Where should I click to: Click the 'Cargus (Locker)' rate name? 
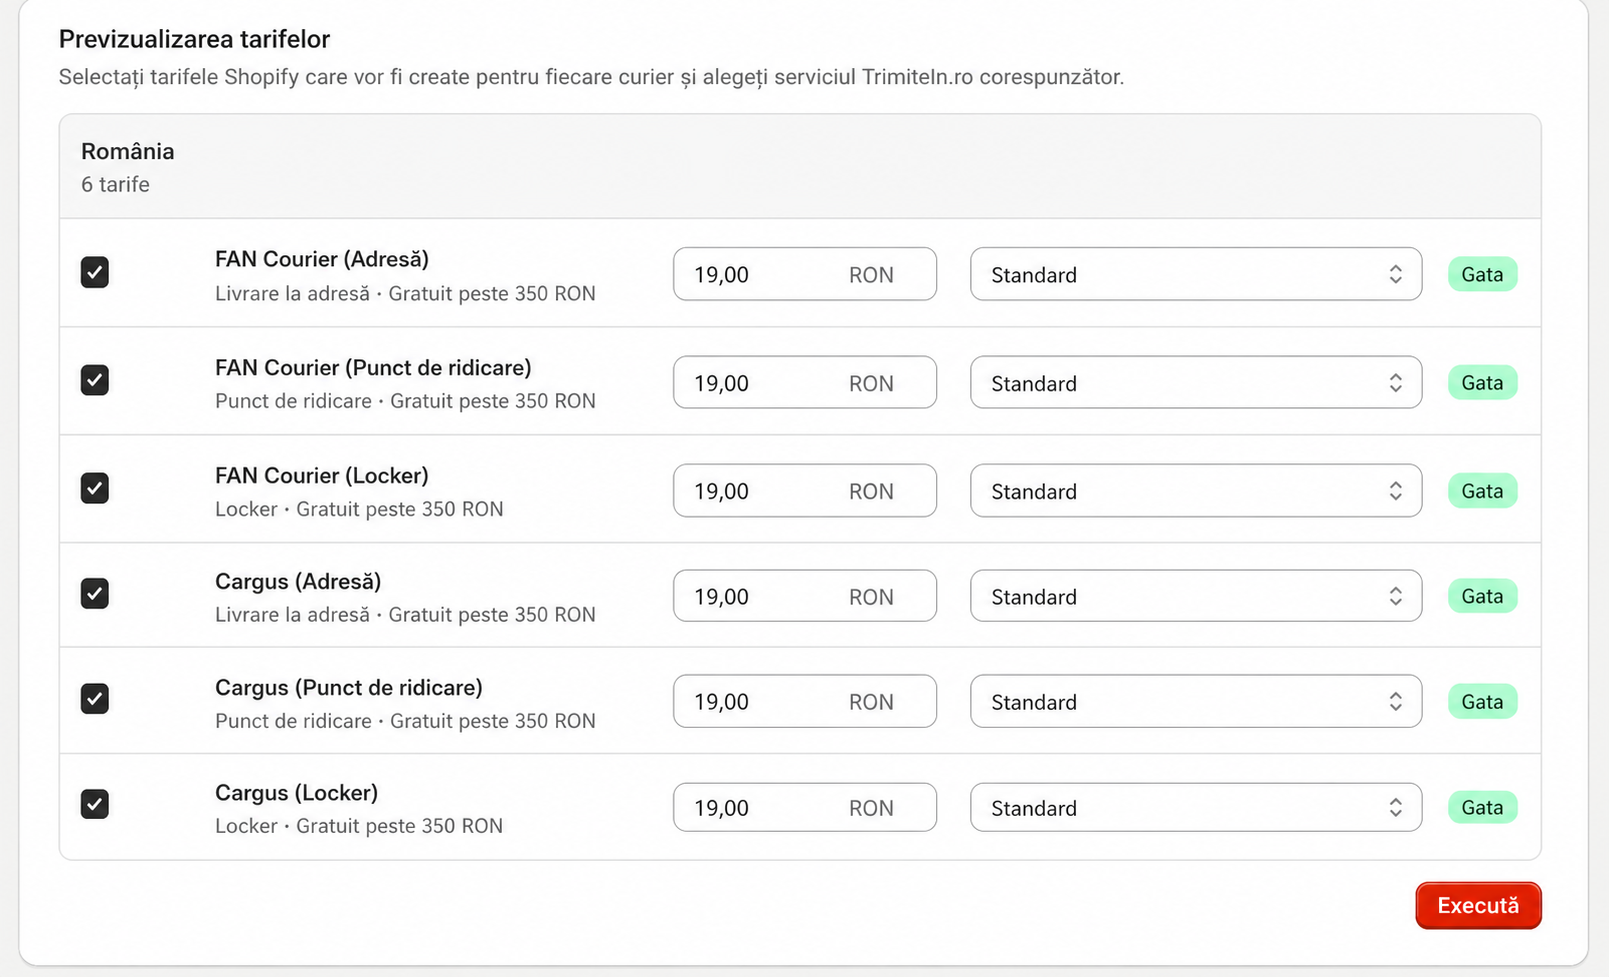(x=297, y=793)
